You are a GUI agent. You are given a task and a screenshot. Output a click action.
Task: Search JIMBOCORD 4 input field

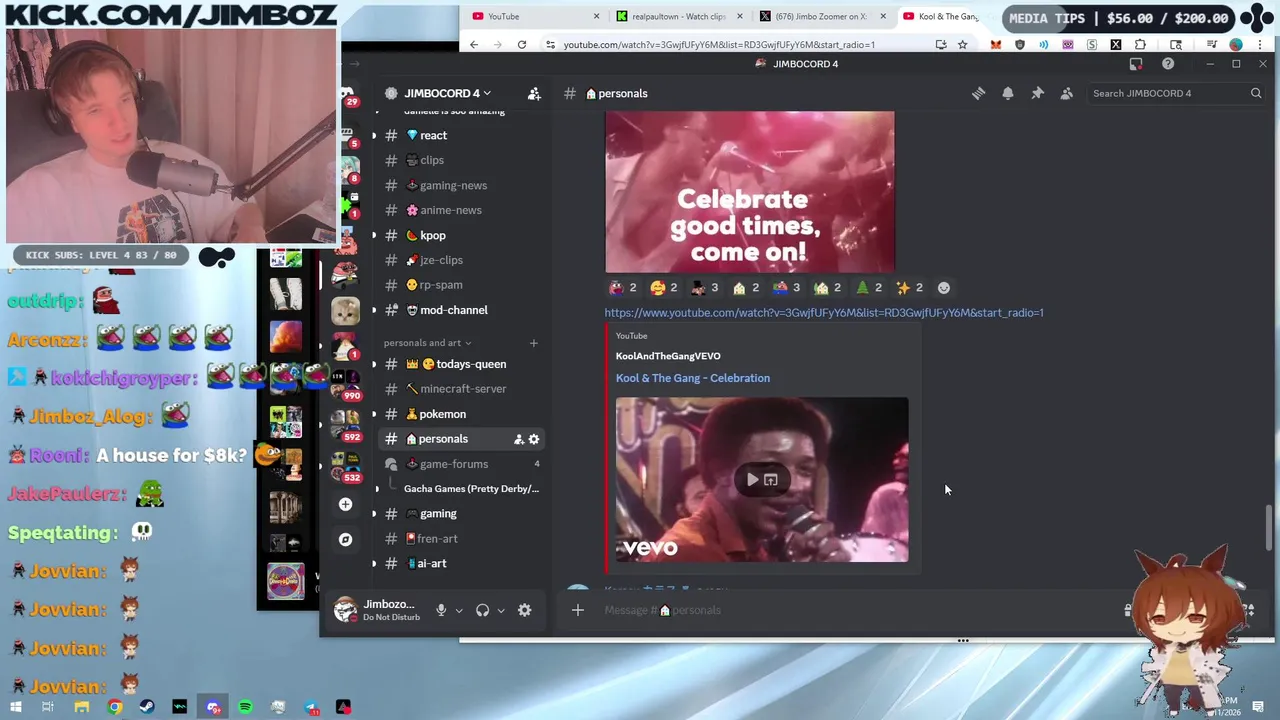coord(1175,93)
